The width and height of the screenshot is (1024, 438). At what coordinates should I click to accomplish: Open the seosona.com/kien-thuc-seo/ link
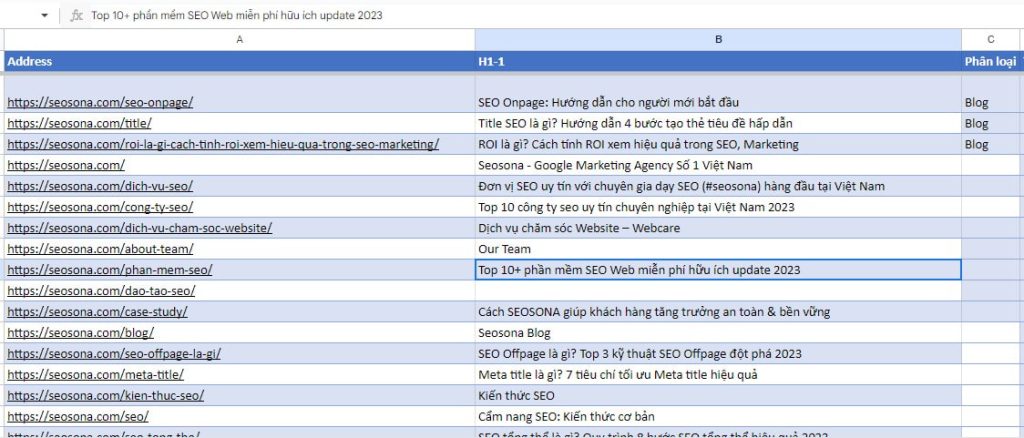coord(106,395)
